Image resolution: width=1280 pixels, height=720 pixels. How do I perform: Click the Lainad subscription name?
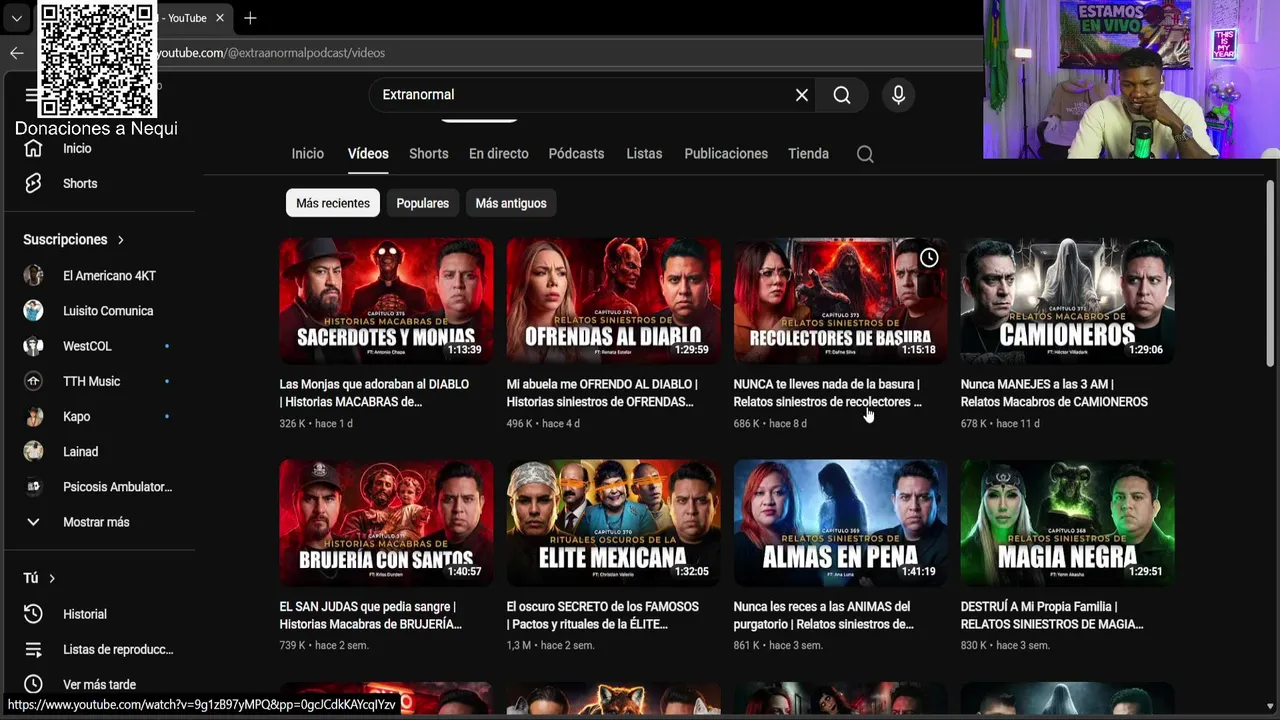click(x=81, y=452)
